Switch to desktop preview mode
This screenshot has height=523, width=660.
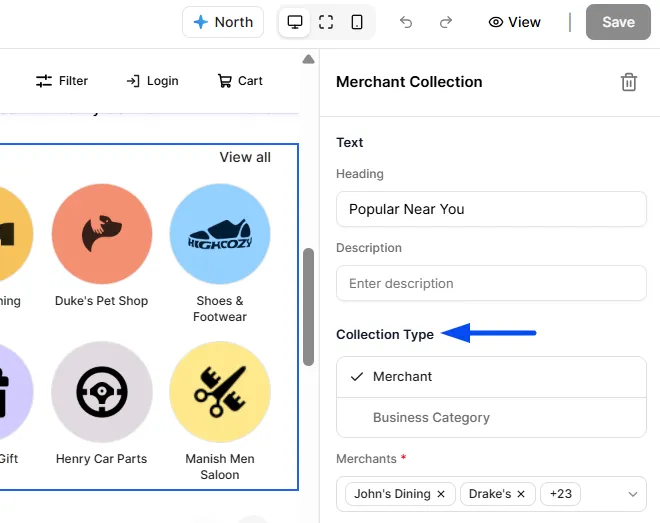point(295,22)
